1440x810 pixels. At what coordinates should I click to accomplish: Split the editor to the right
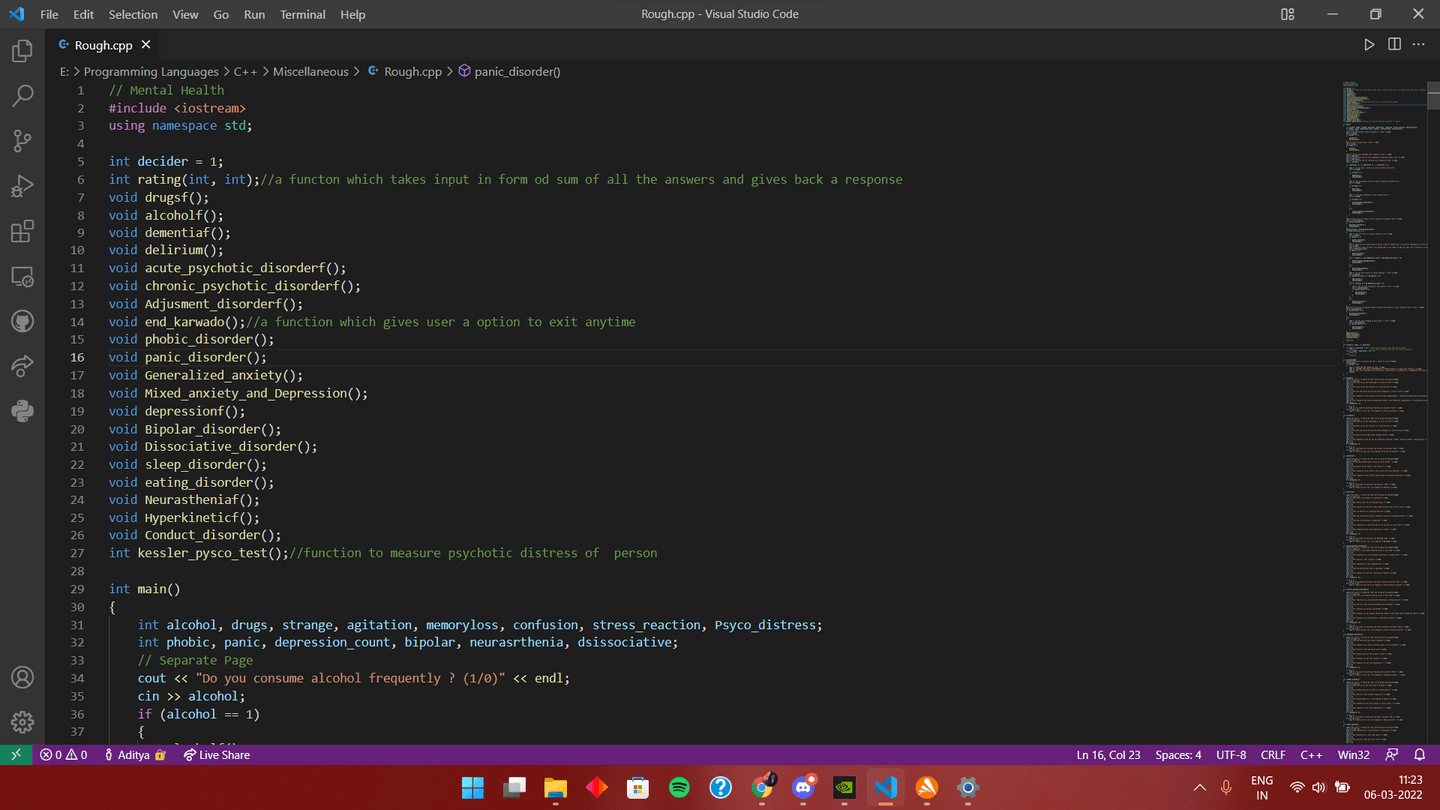point(1394,45)
